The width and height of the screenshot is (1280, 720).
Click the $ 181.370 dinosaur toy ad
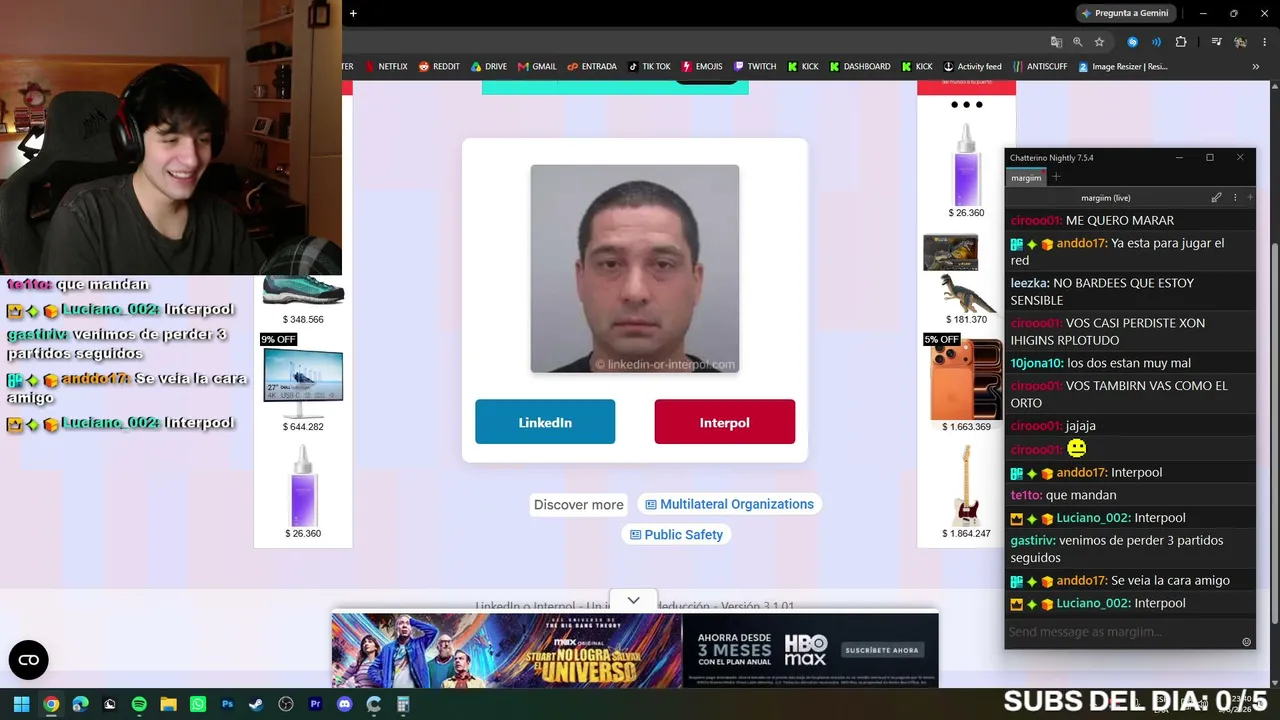tap(966, 279)
